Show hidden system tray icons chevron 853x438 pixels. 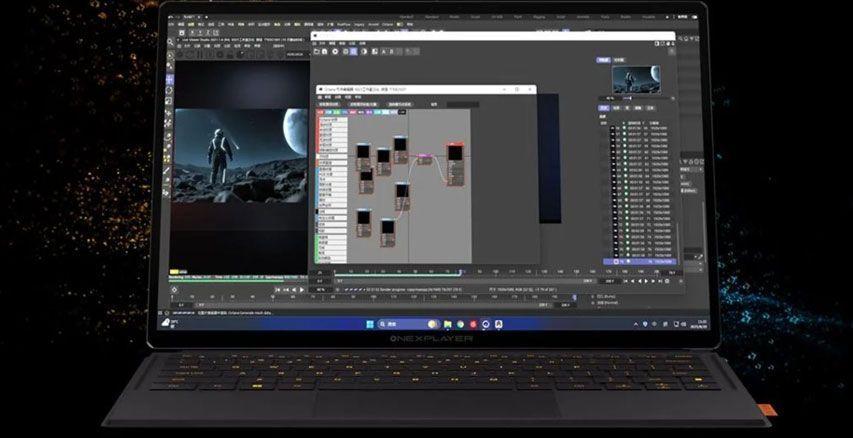[x=636, y=324]
